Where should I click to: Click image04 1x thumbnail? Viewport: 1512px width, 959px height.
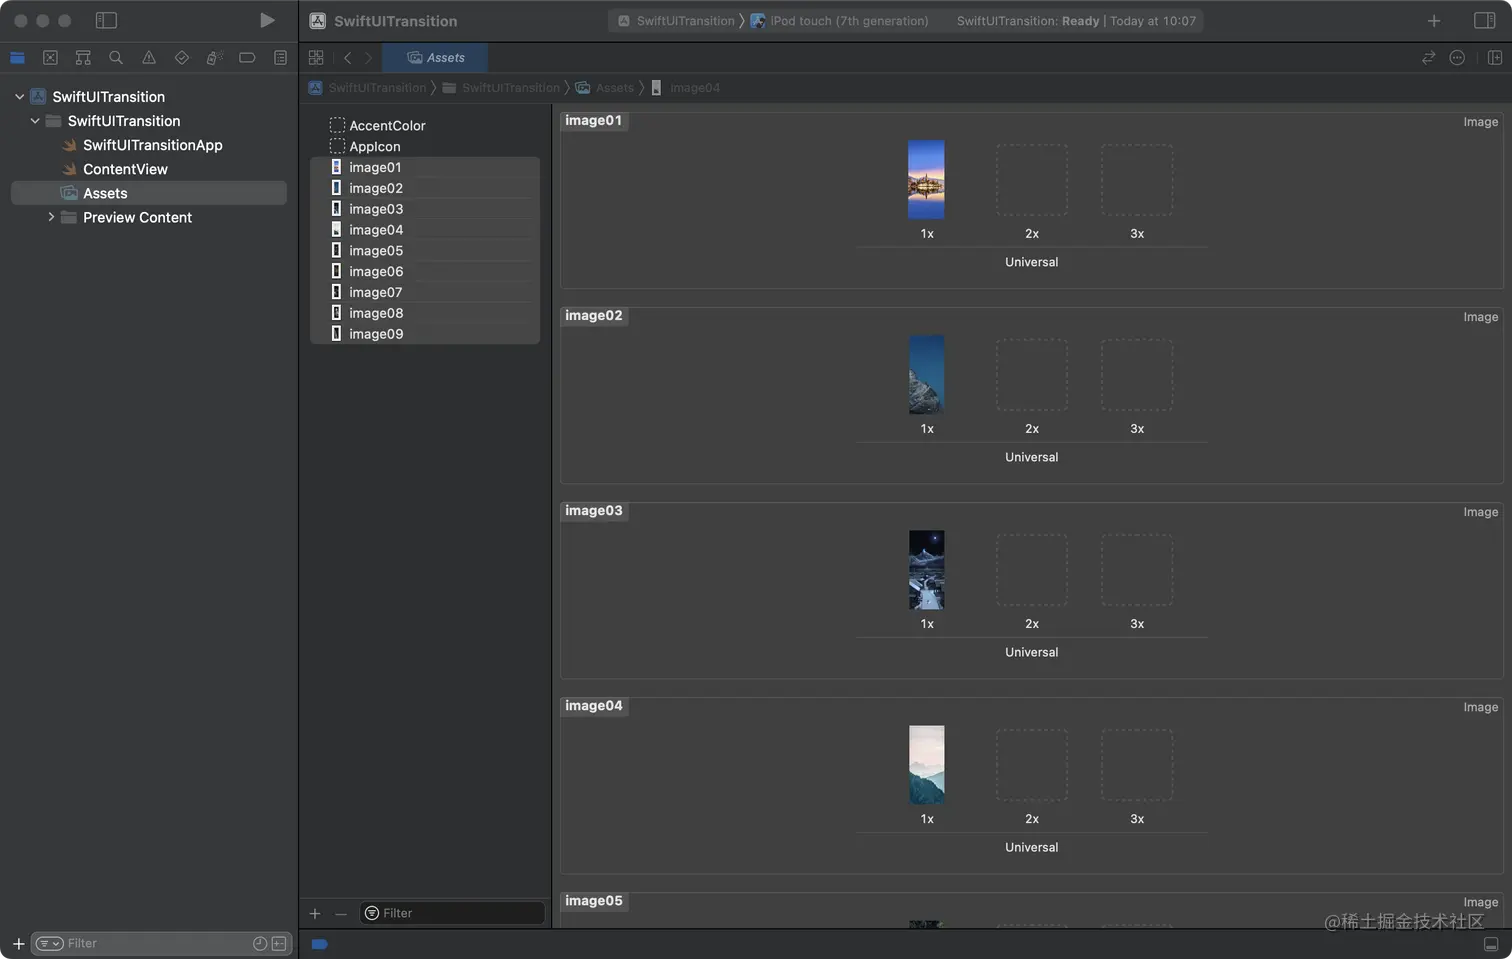(x=926, y=765)
